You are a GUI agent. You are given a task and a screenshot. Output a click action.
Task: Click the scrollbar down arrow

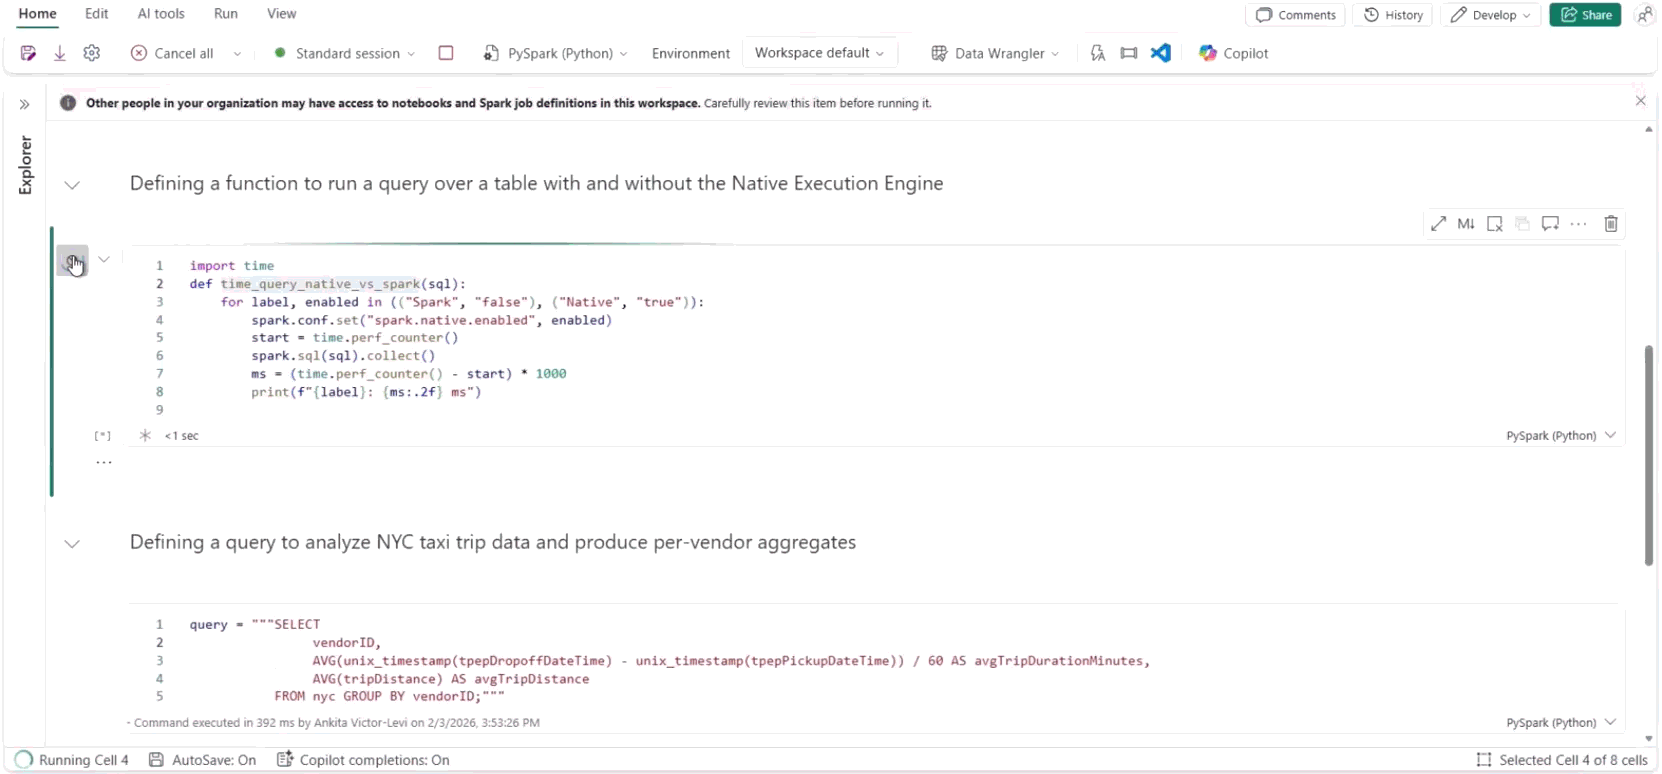[x=1649, y=739]
